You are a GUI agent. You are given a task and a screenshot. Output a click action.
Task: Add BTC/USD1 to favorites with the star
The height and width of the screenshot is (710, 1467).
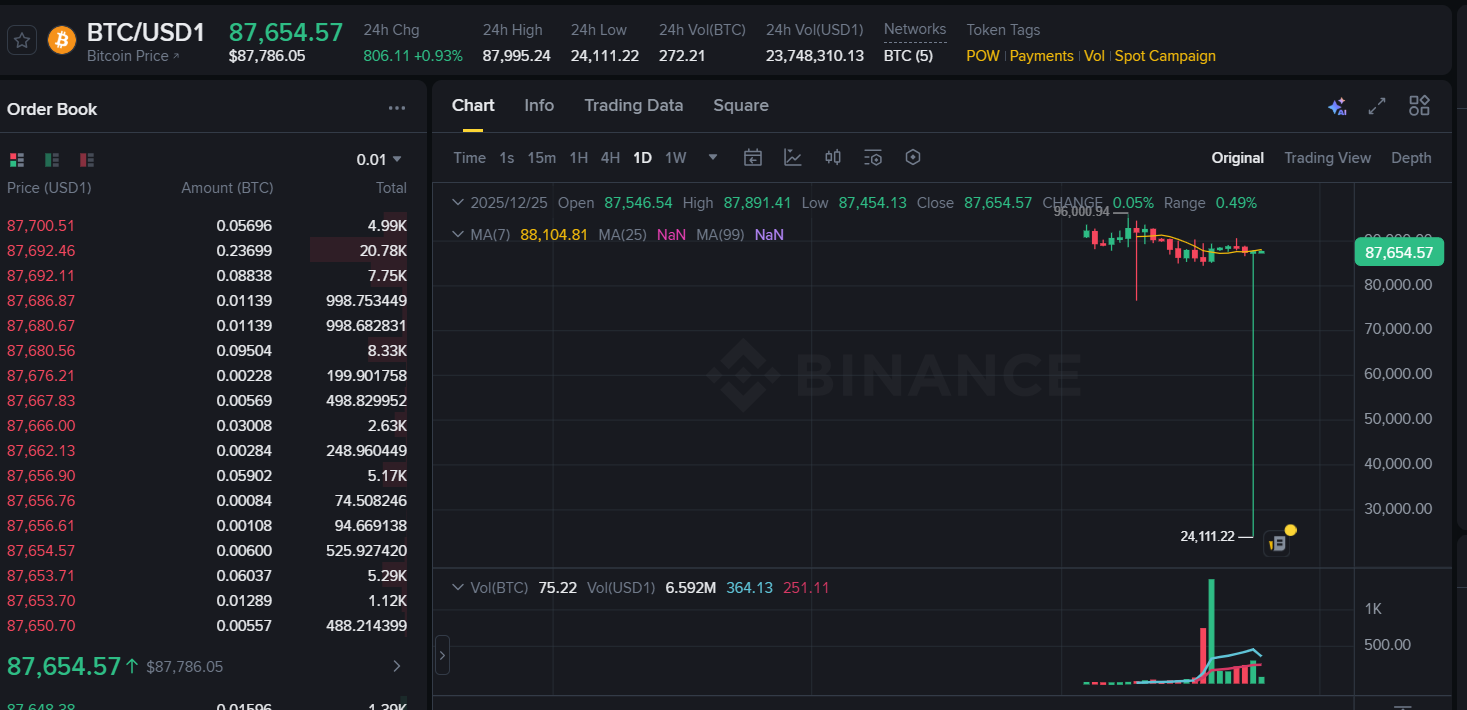[22, 41]
